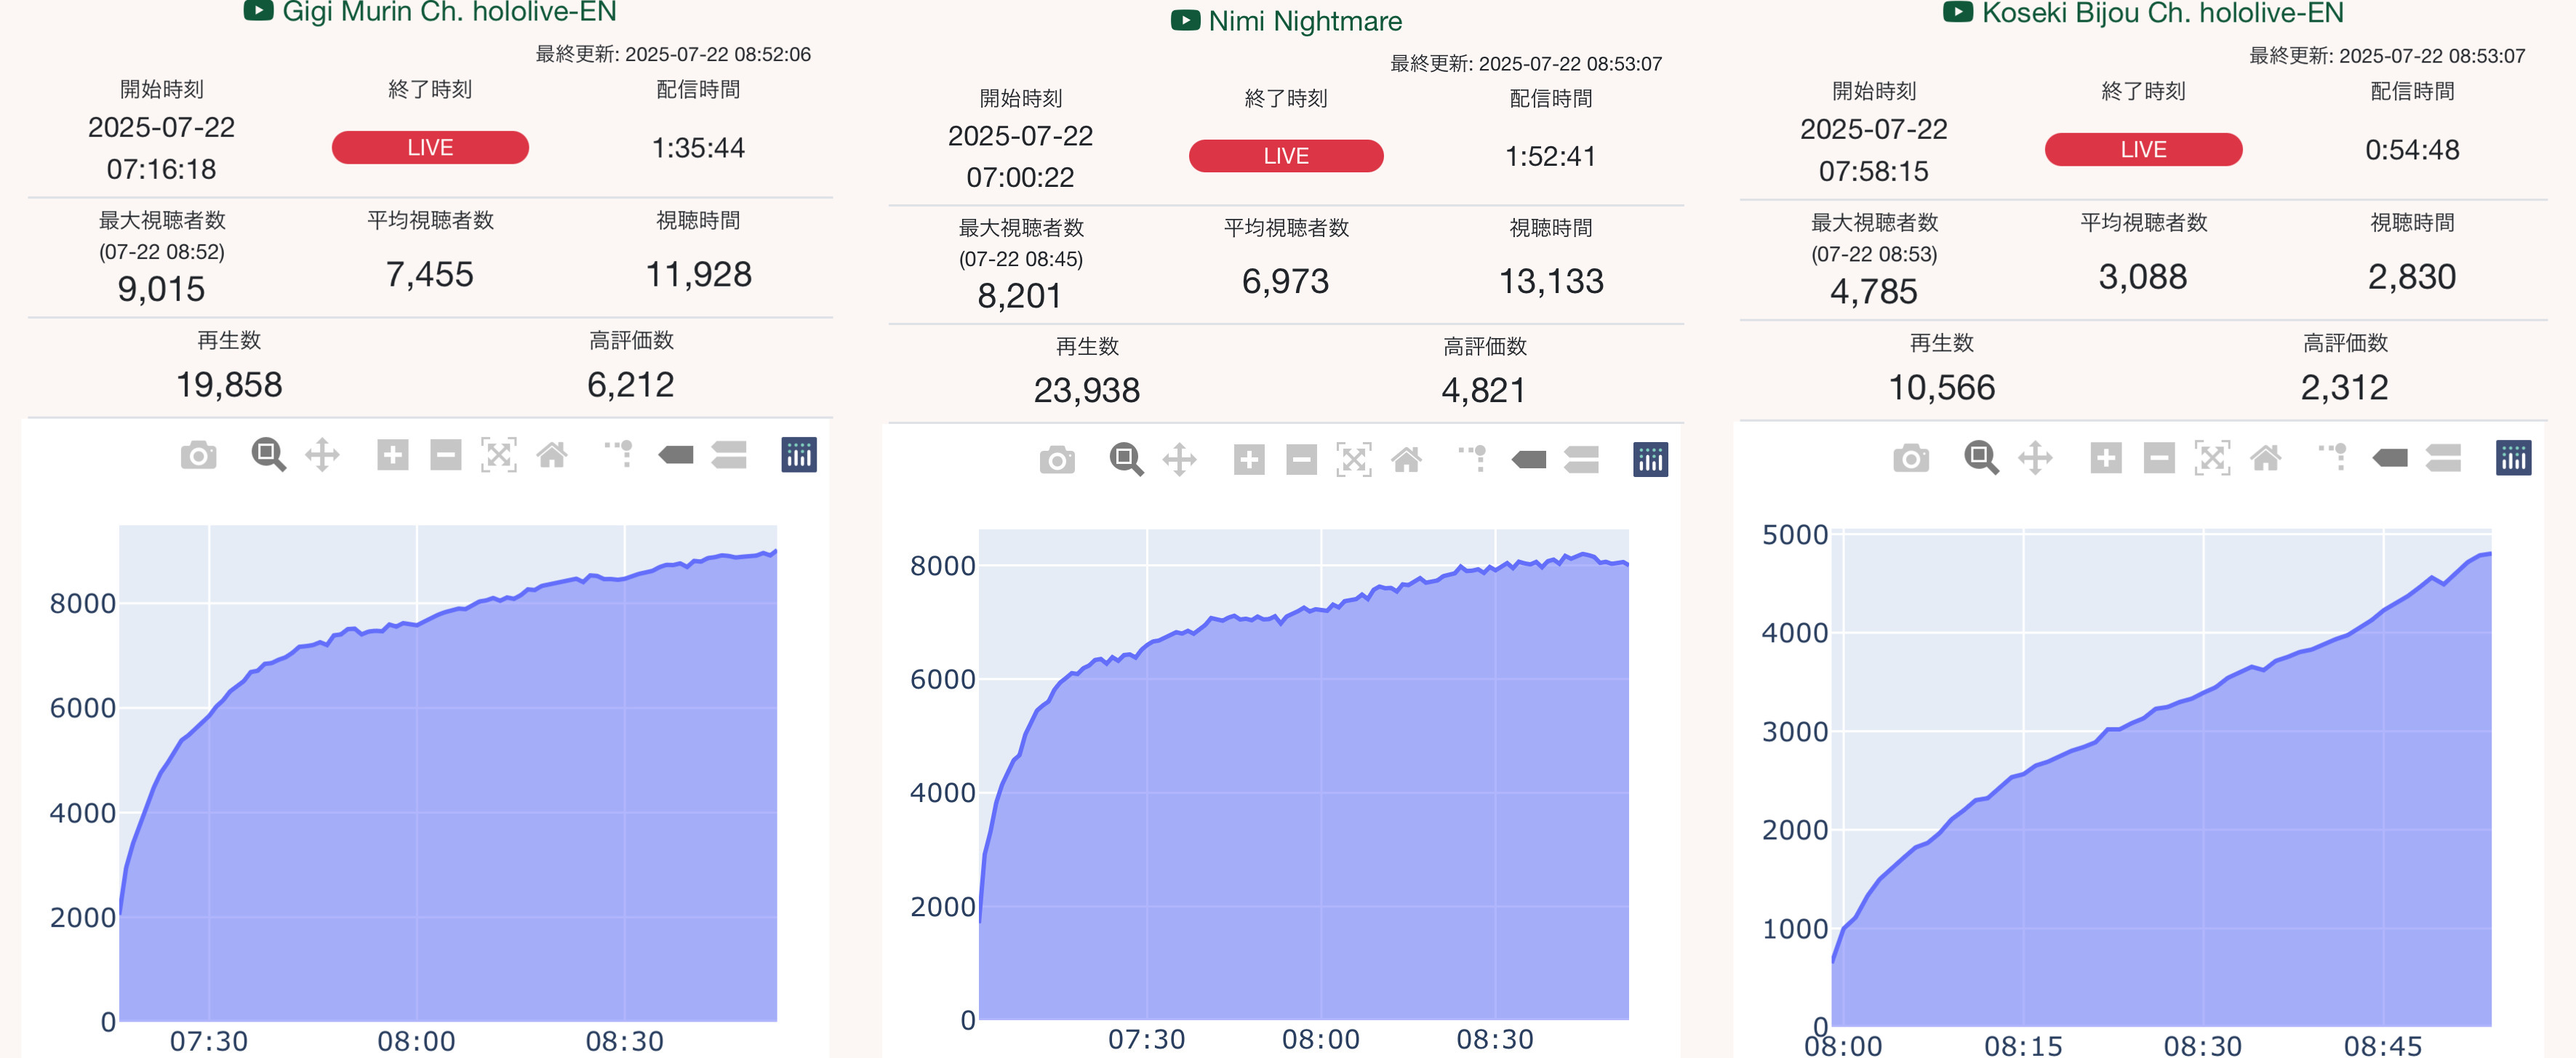The height and width of the screenshot is (1058, 2576).
Task: Click likes value 6,212
Action: (x=631, y=384)
